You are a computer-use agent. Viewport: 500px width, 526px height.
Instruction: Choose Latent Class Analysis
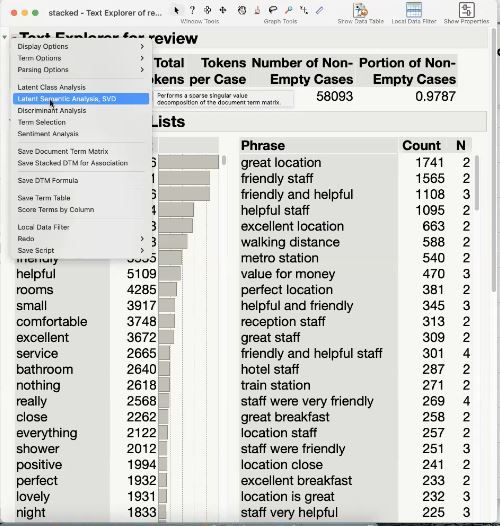81,87
